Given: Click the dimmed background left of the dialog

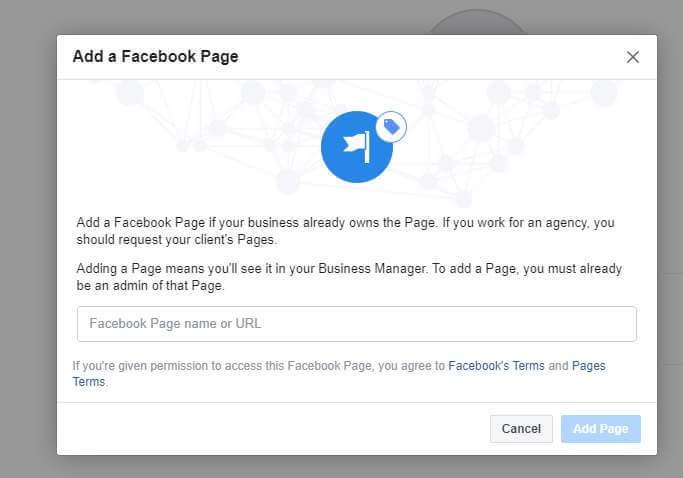Looking at the screenshot, I should [x=28, y=239].
